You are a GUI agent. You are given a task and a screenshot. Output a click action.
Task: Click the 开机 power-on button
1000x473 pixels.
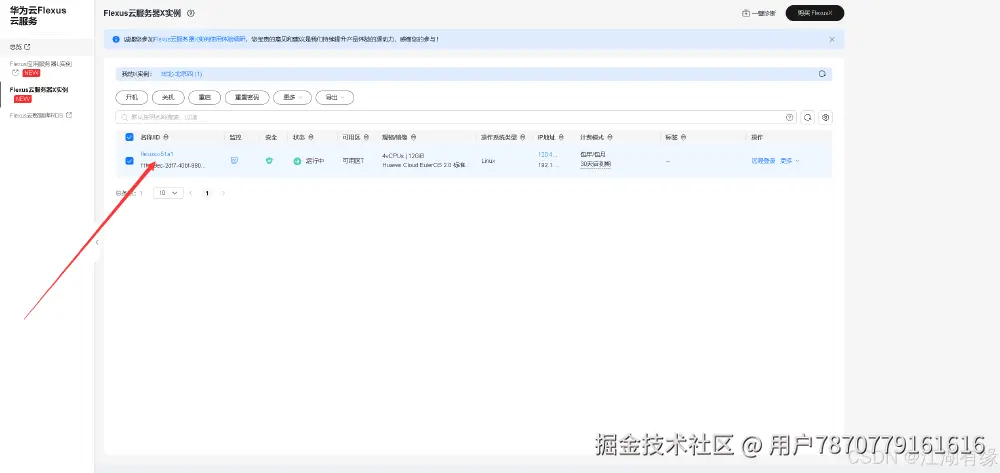[131, 98]
